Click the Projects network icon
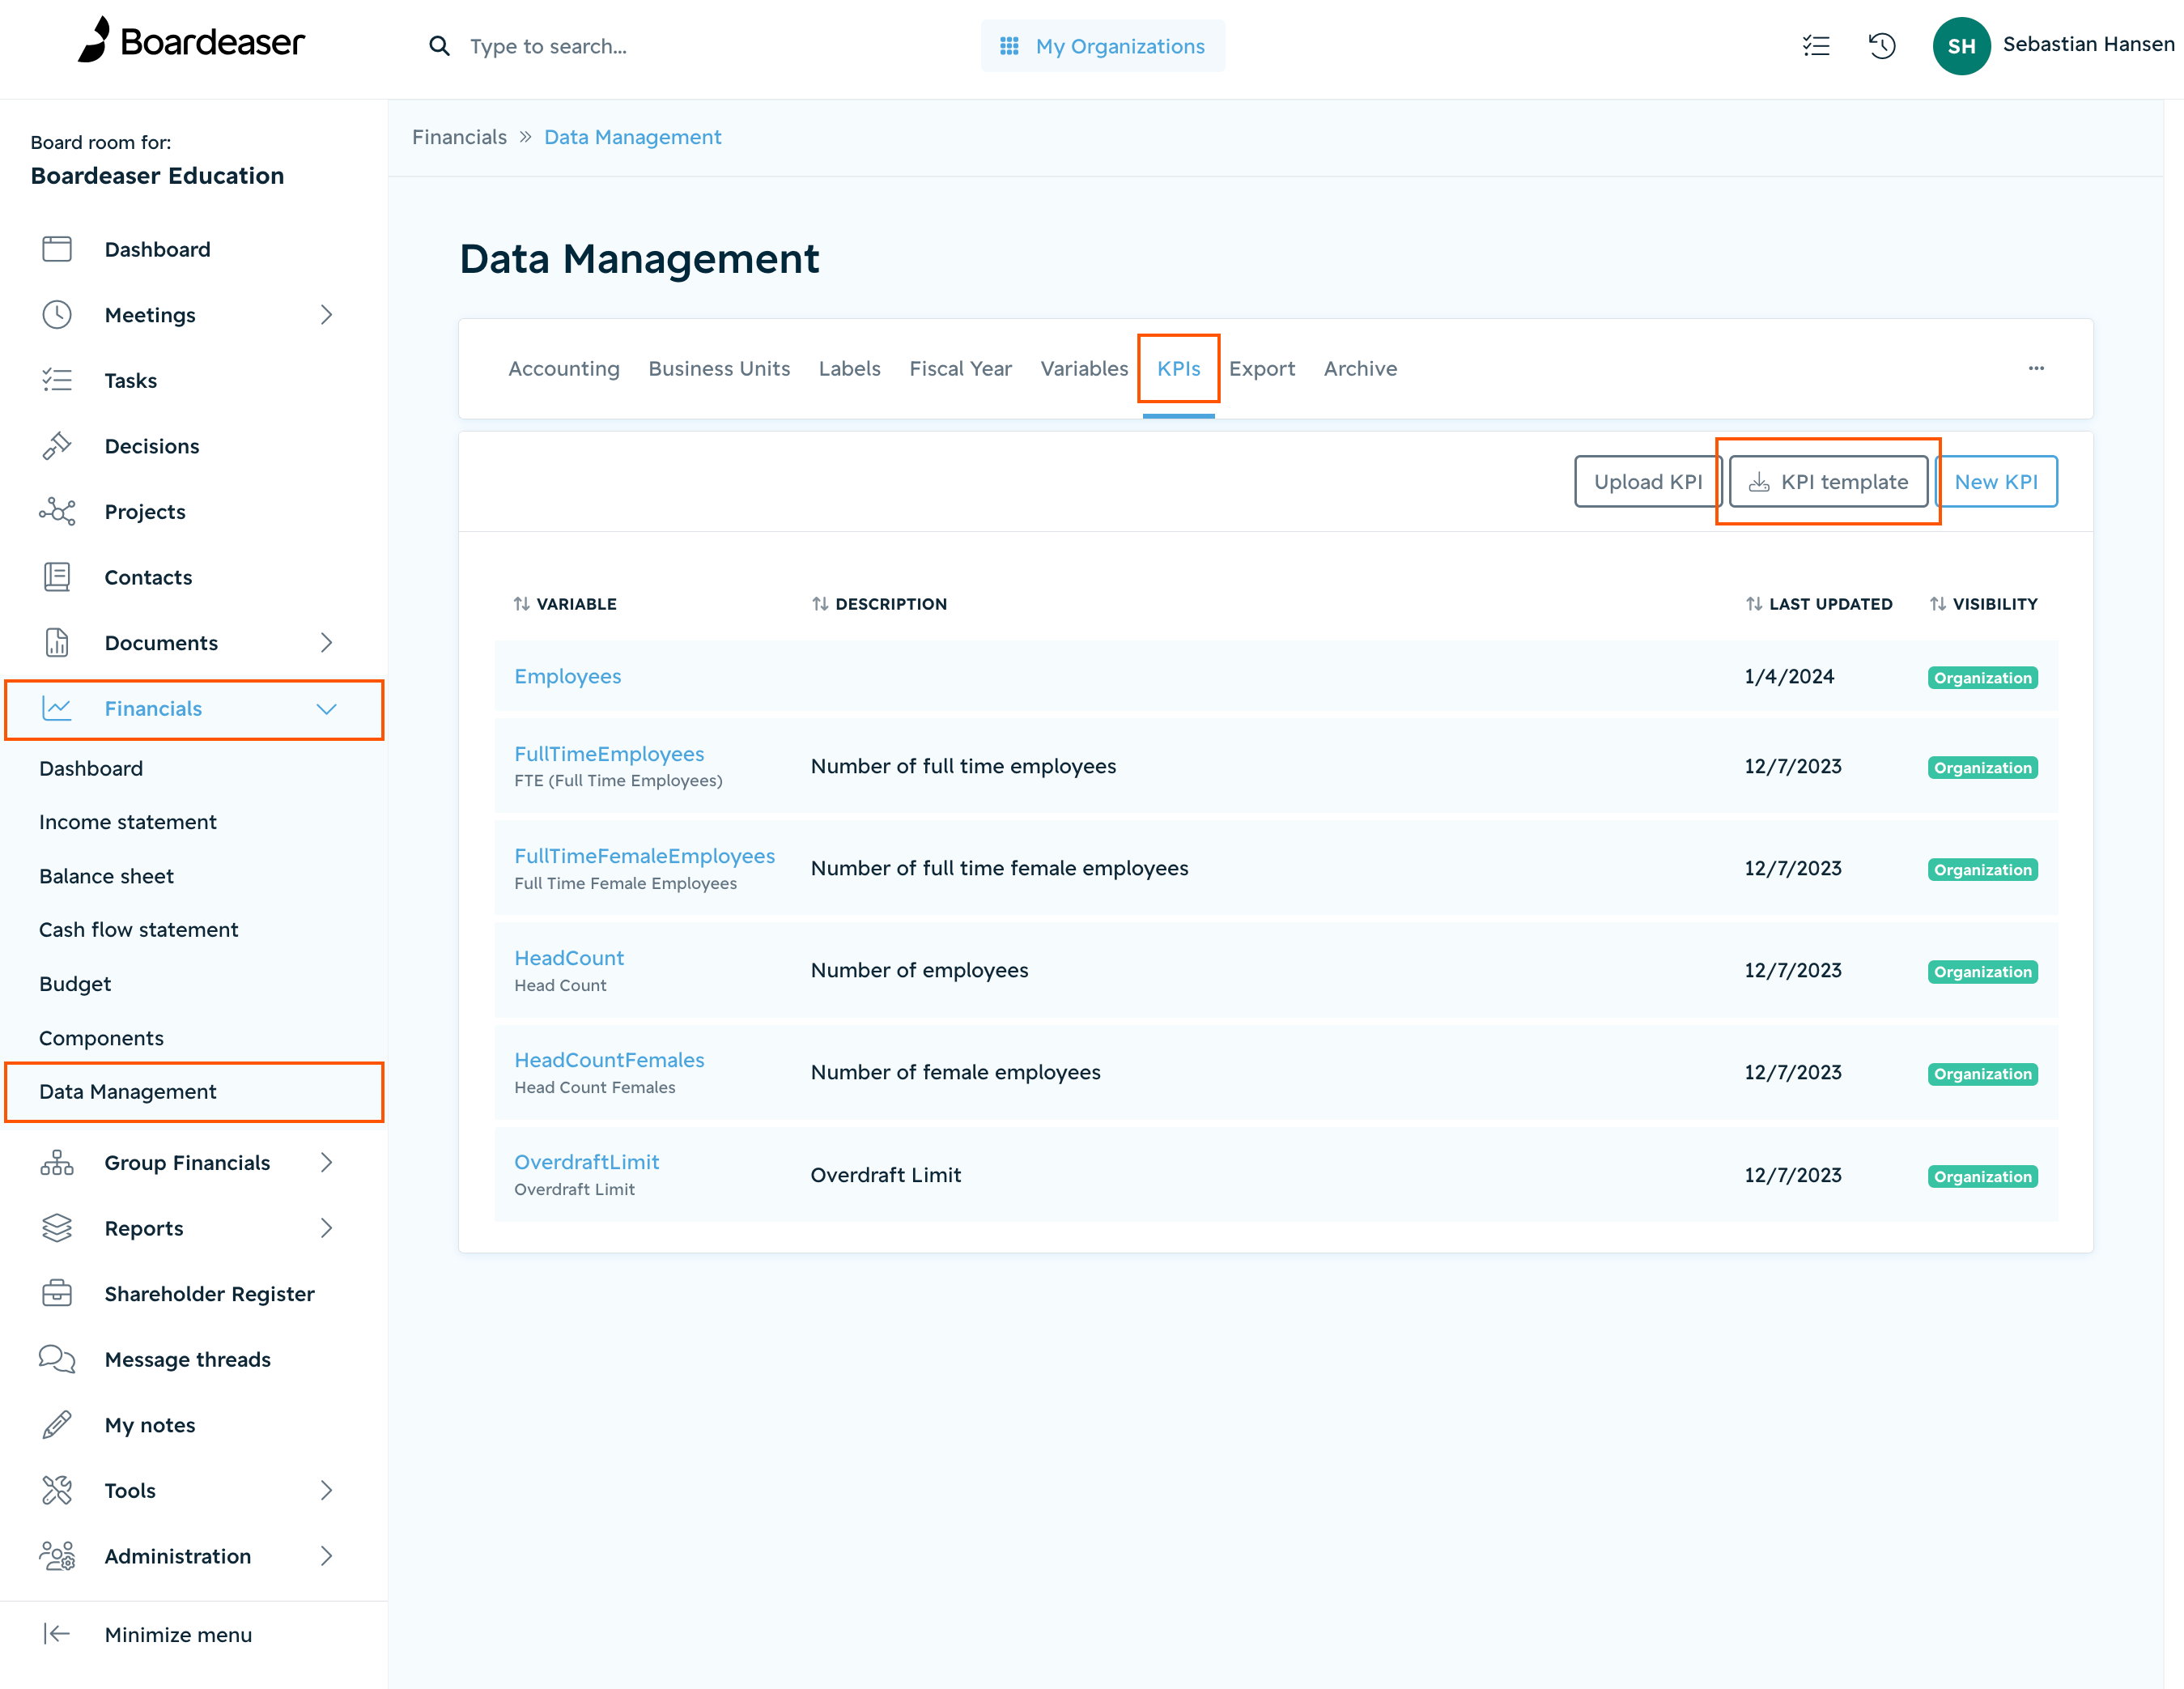Image resolution: width=2184 pixels, height=1689 pixels. [57, 512]
